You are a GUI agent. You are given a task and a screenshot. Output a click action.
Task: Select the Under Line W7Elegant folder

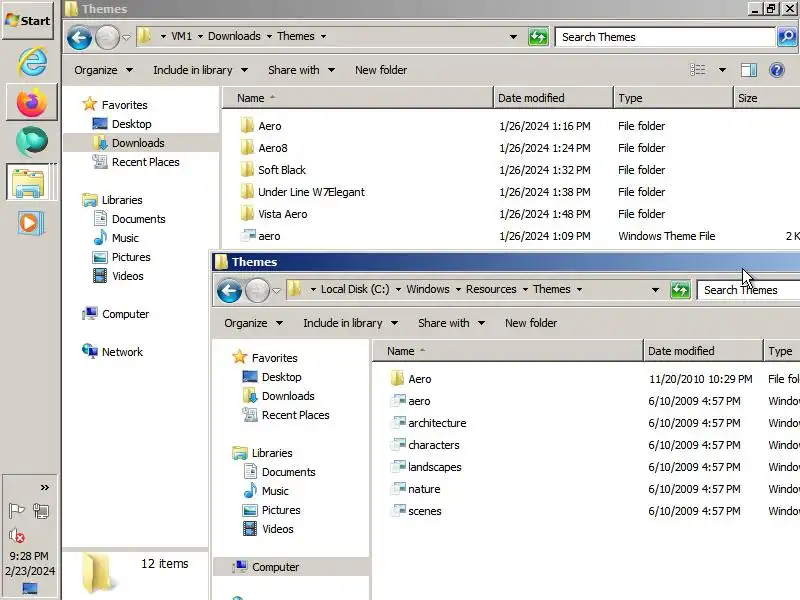click(311, 192)
